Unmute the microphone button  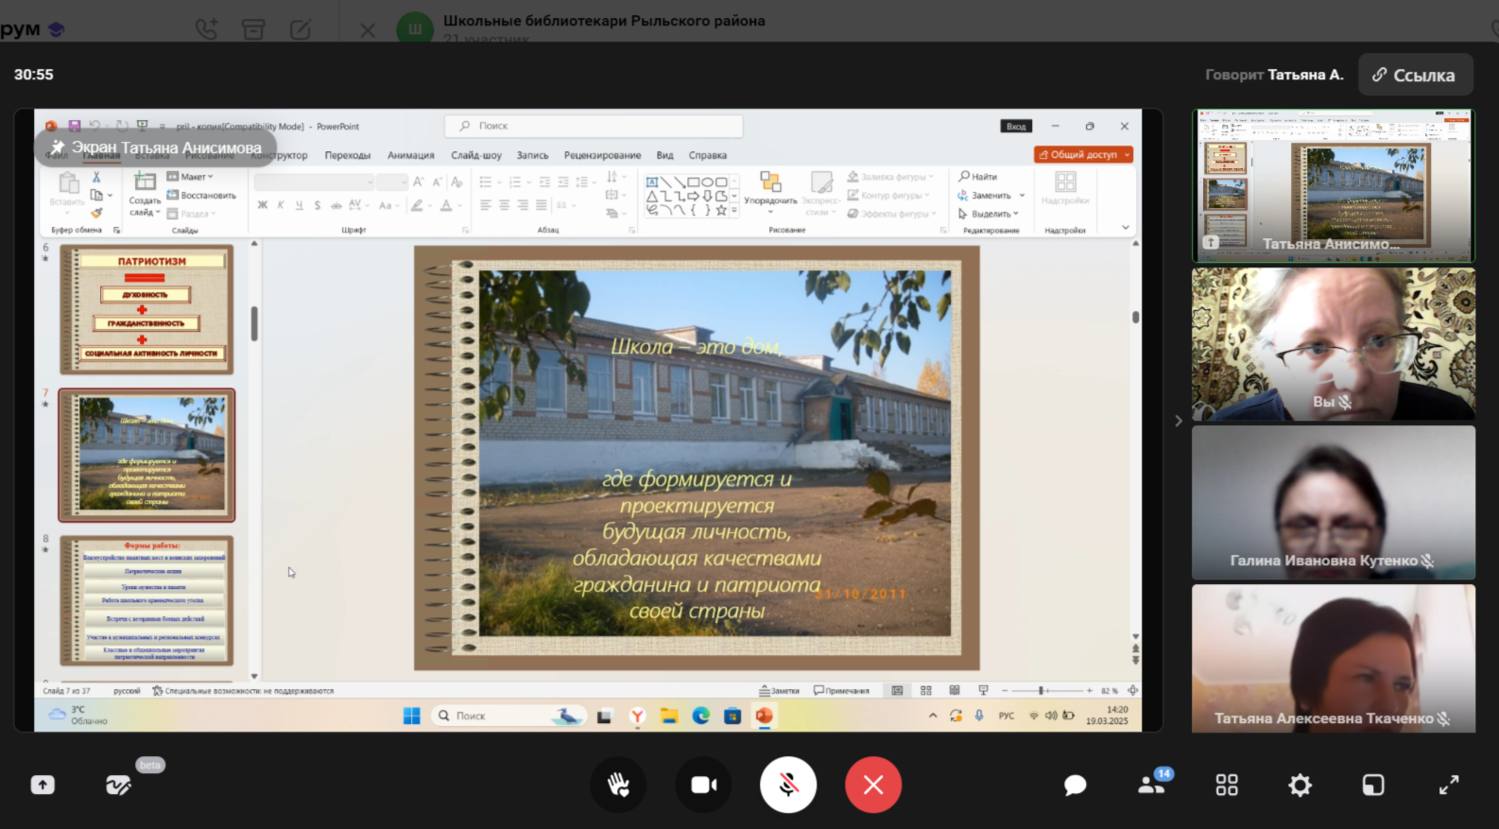coord(788,785)
